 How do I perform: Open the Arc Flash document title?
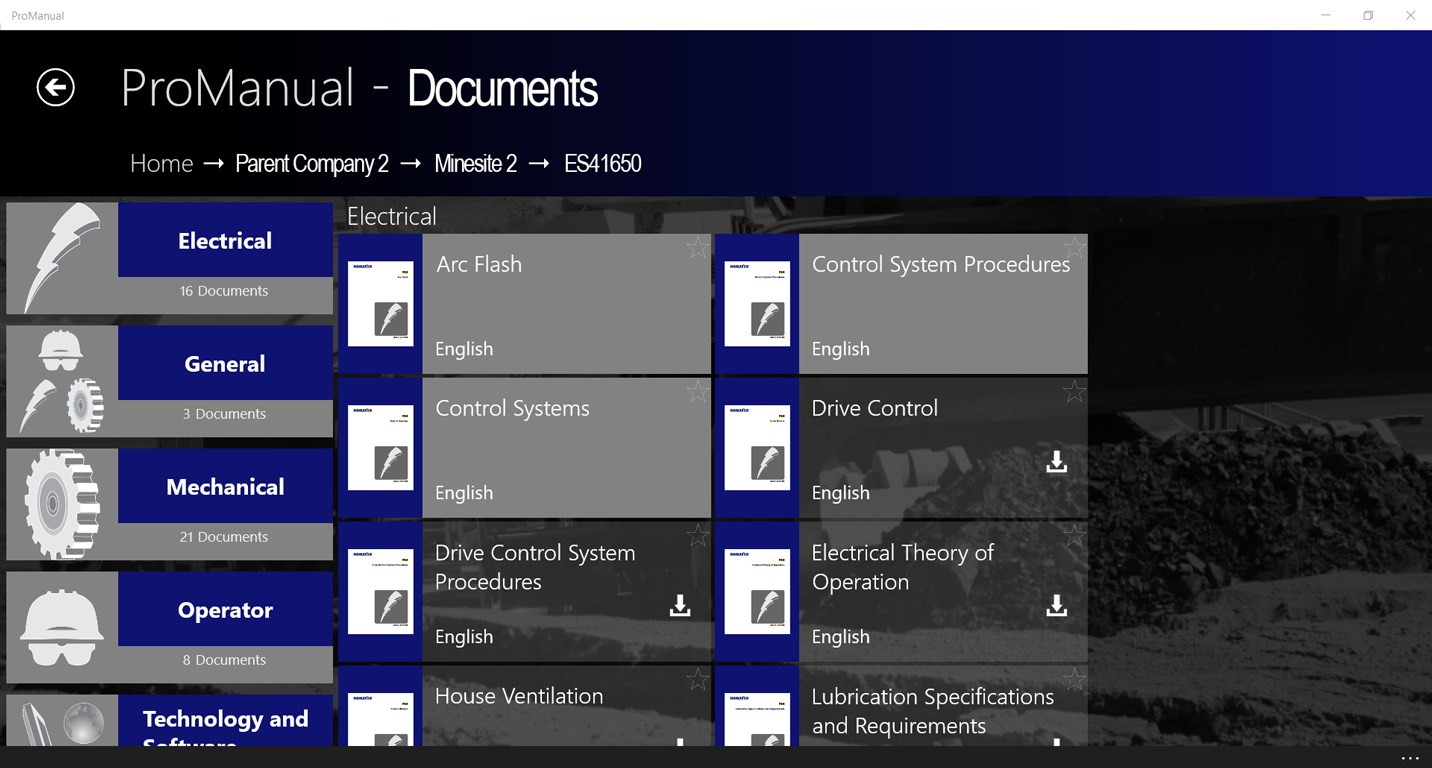pos(479,264)
